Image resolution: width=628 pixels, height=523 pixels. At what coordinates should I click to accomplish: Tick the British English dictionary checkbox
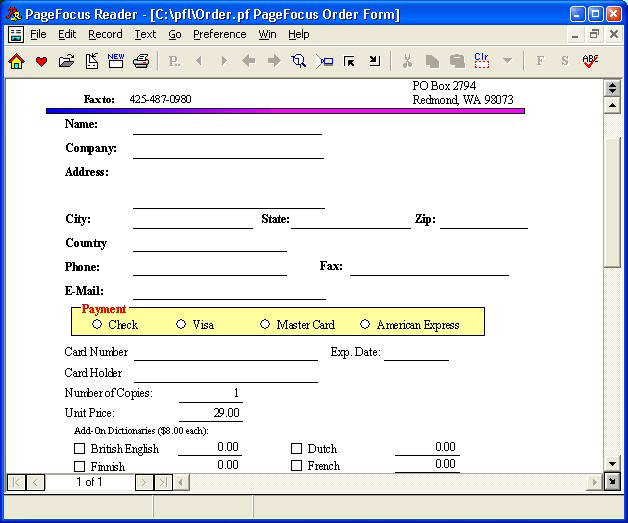(80, 448)
